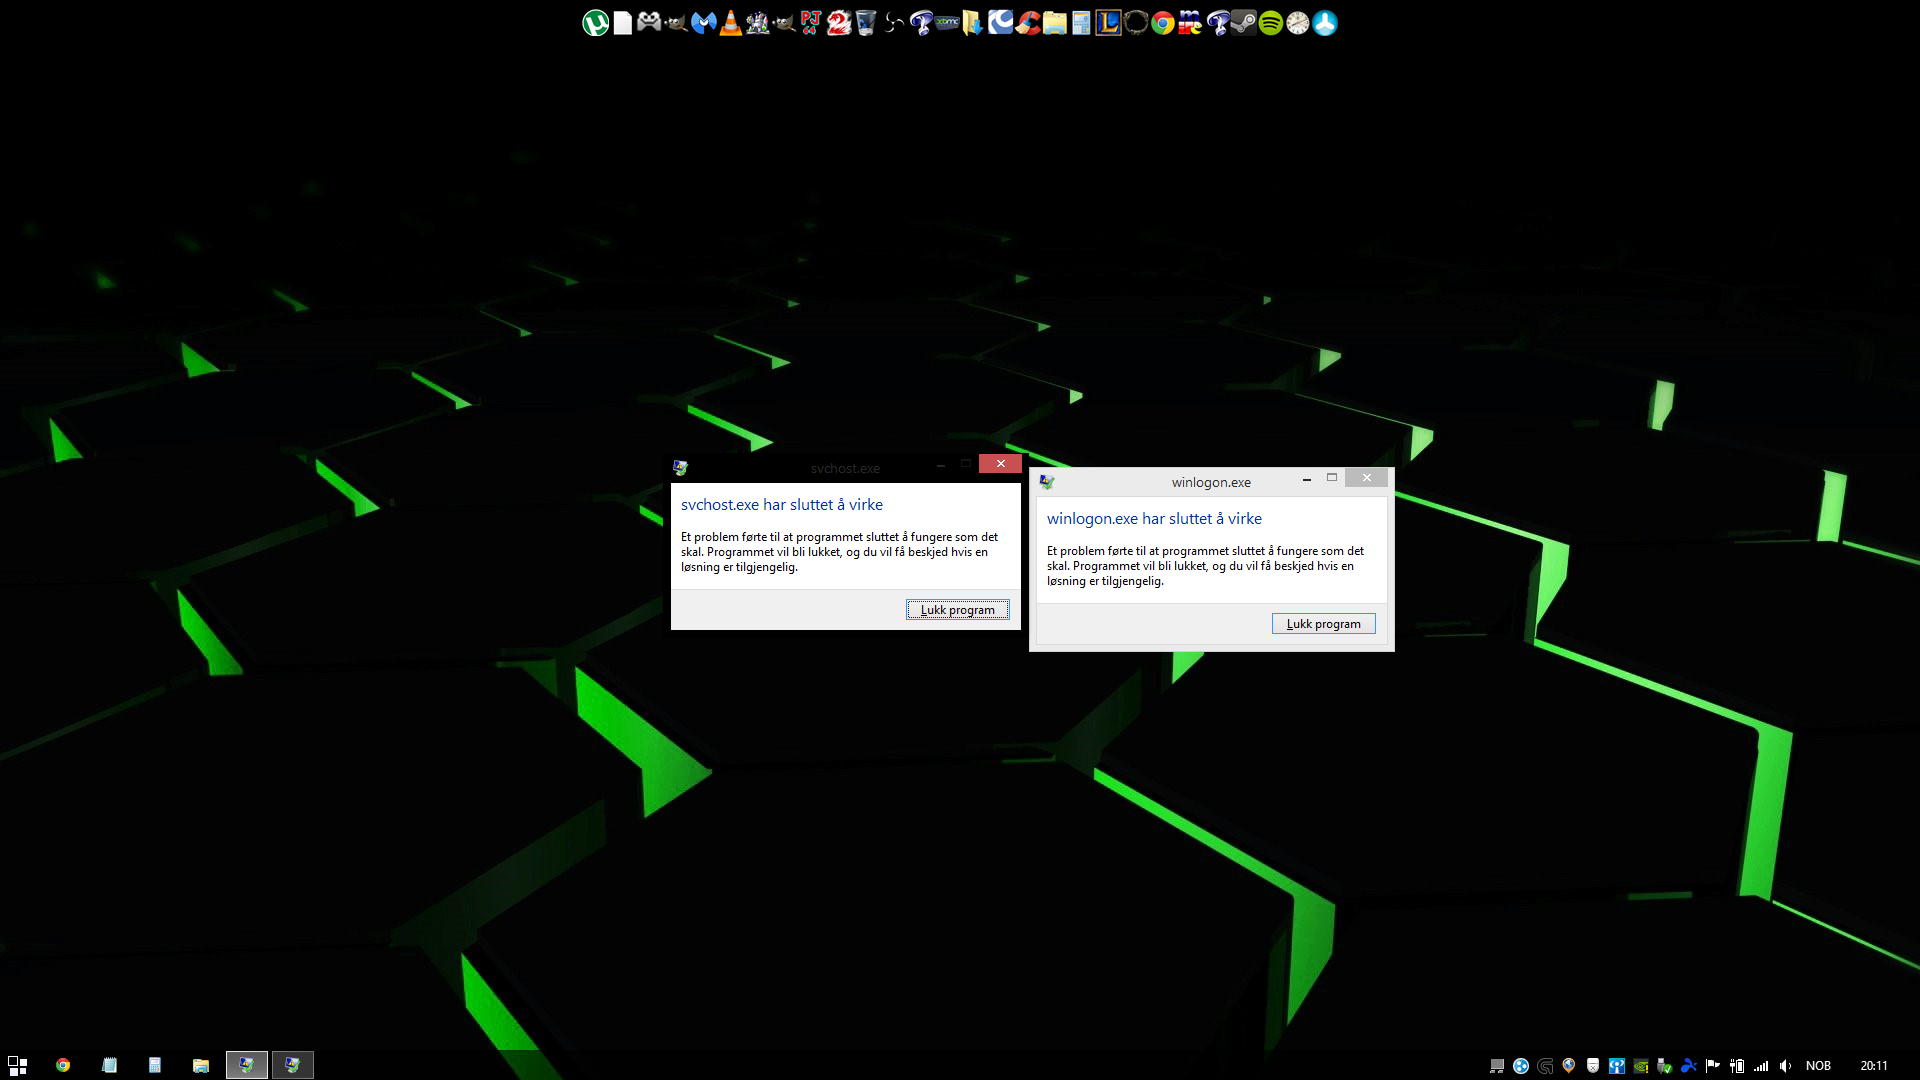Open the dark swirl icon after Recycle Bin

click(x=893, y=23)
